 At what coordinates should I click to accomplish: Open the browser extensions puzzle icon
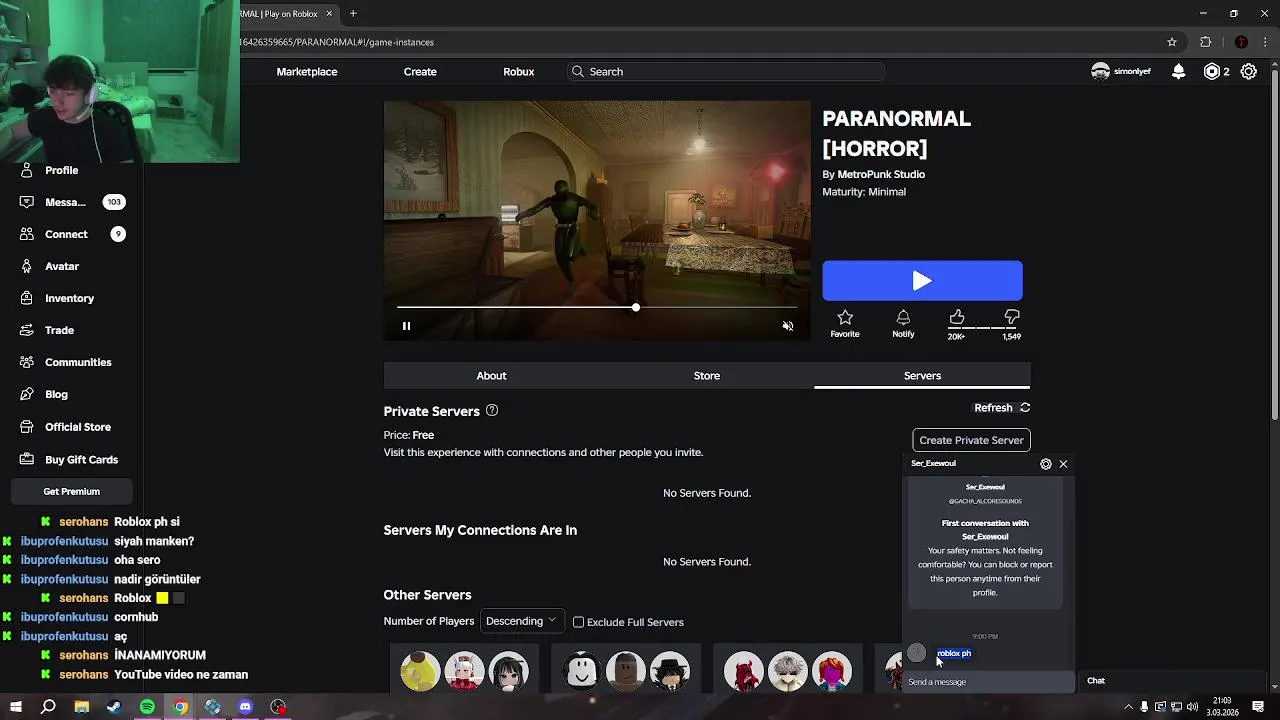[1205, 42]
